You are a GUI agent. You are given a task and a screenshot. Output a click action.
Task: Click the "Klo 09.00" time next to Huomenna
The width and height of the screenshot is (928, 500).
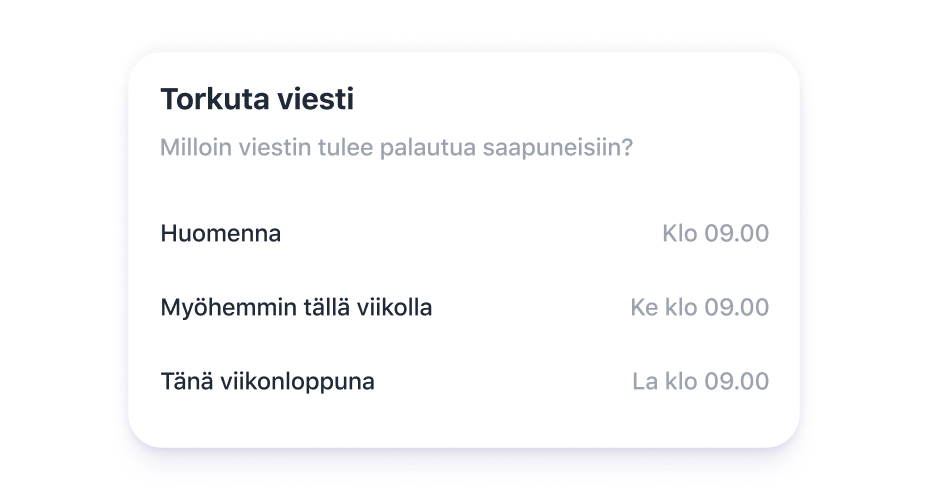coord(715,234)
